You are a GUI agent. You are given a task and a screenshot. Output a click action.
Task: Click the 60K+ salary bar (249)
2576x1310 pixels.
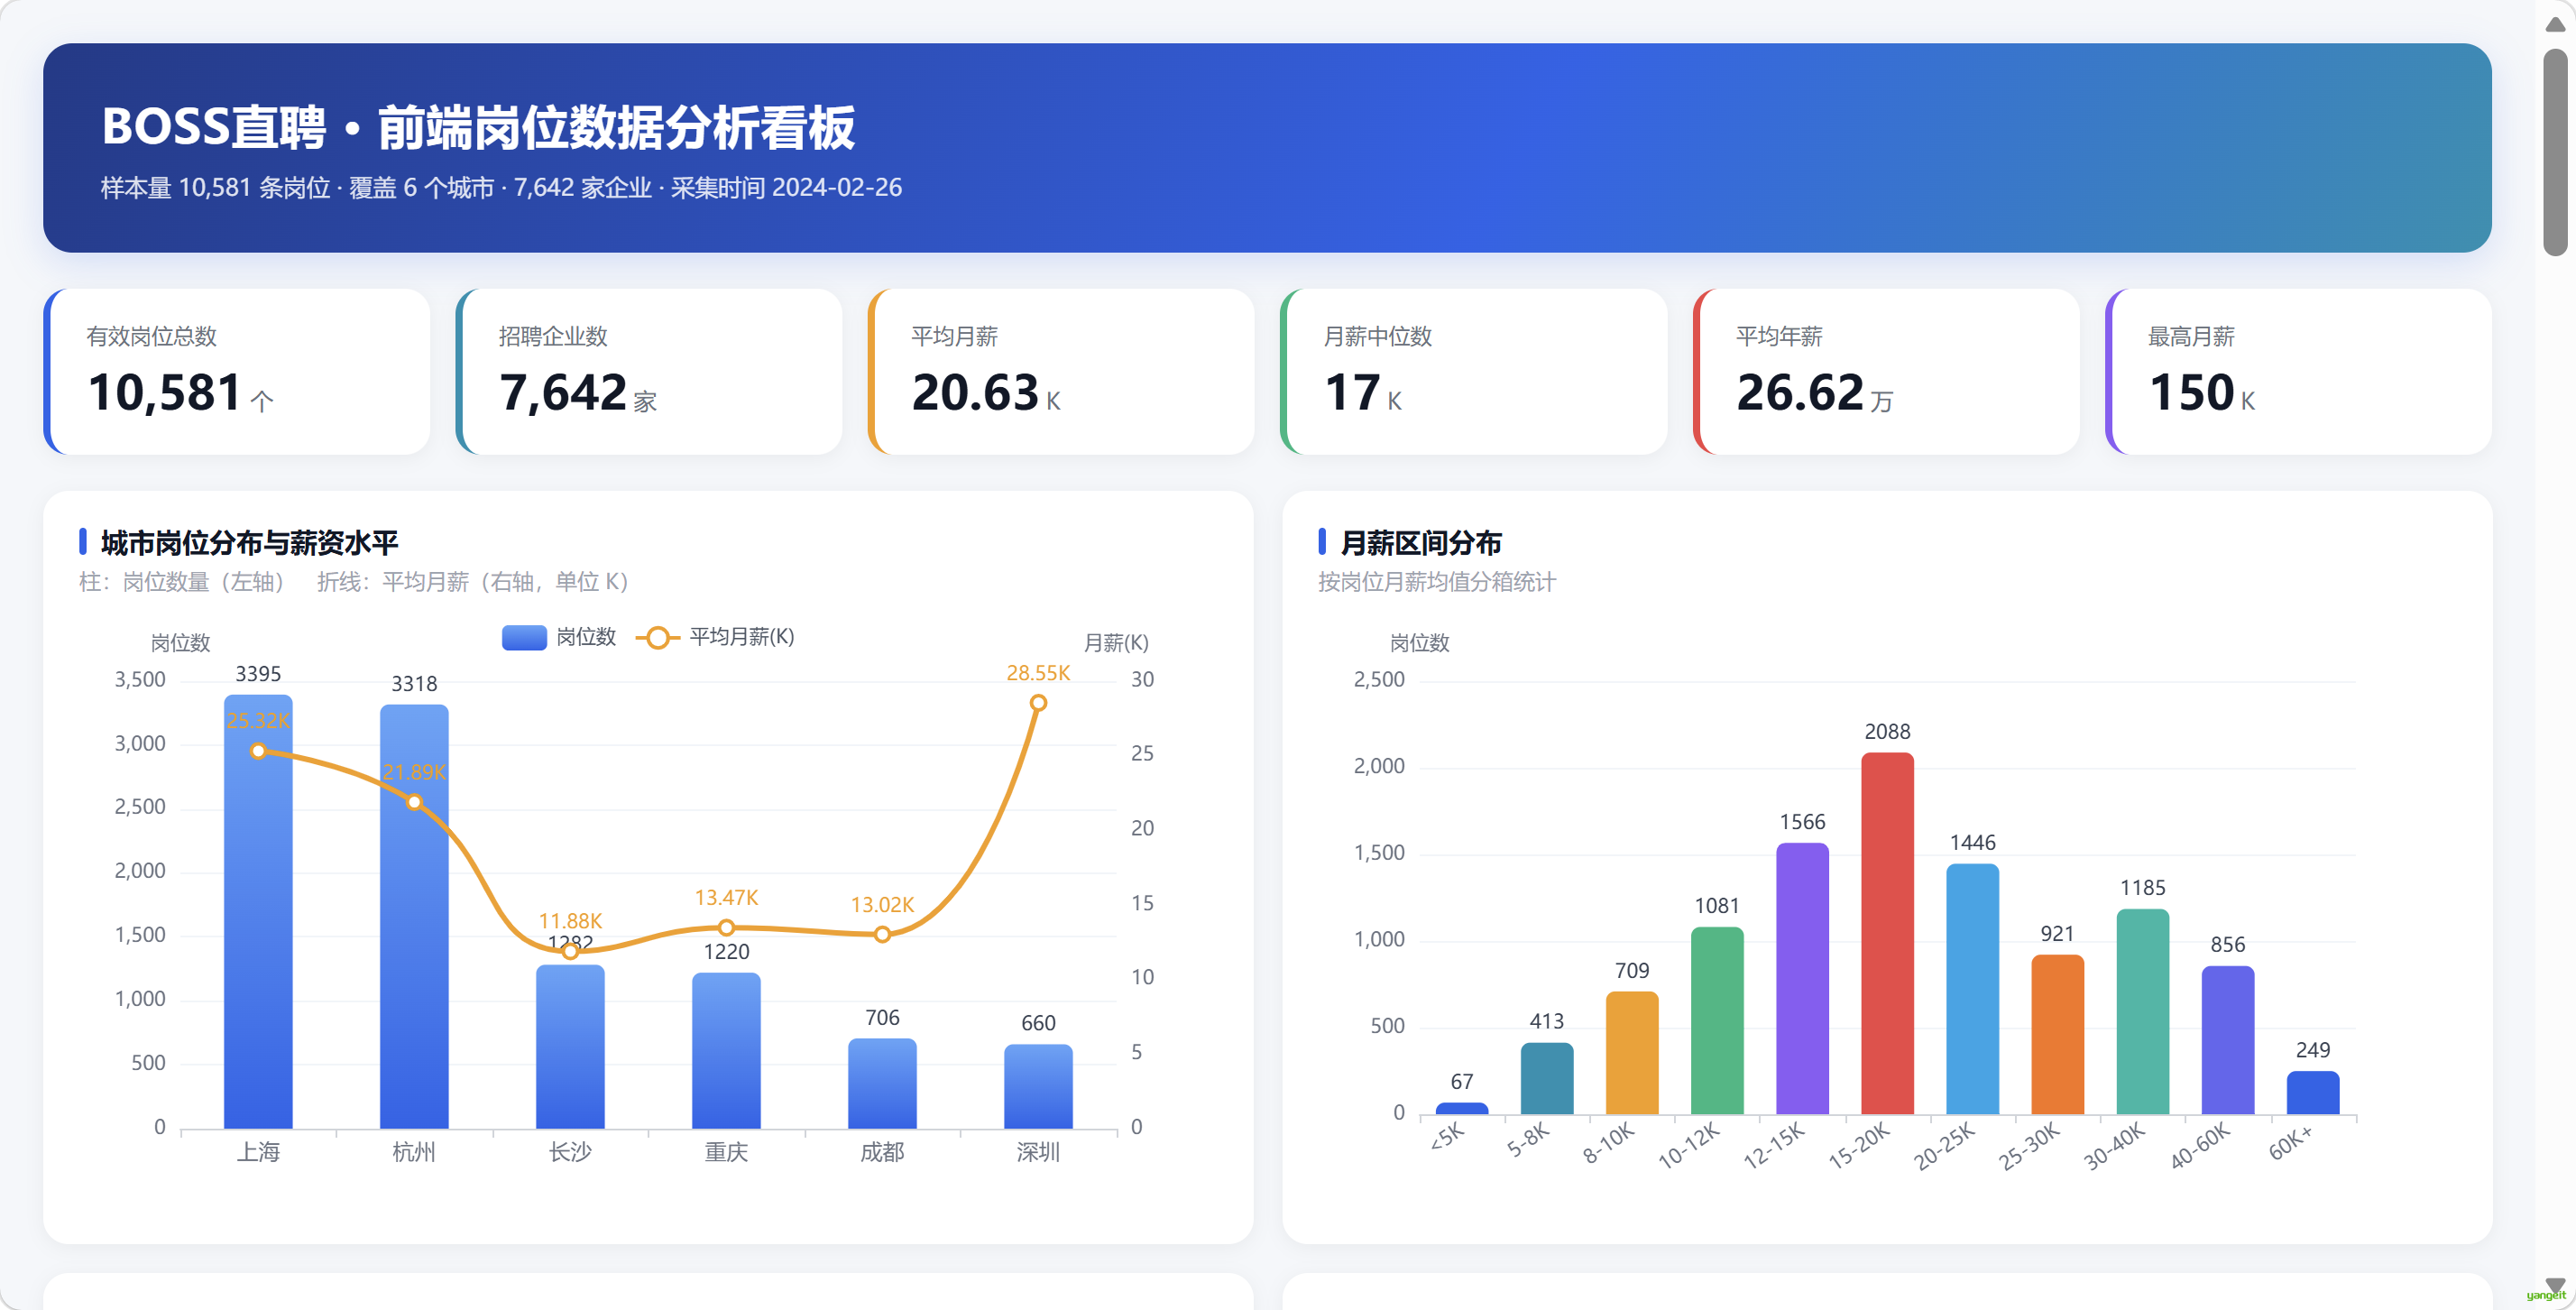(2313, 1093)
